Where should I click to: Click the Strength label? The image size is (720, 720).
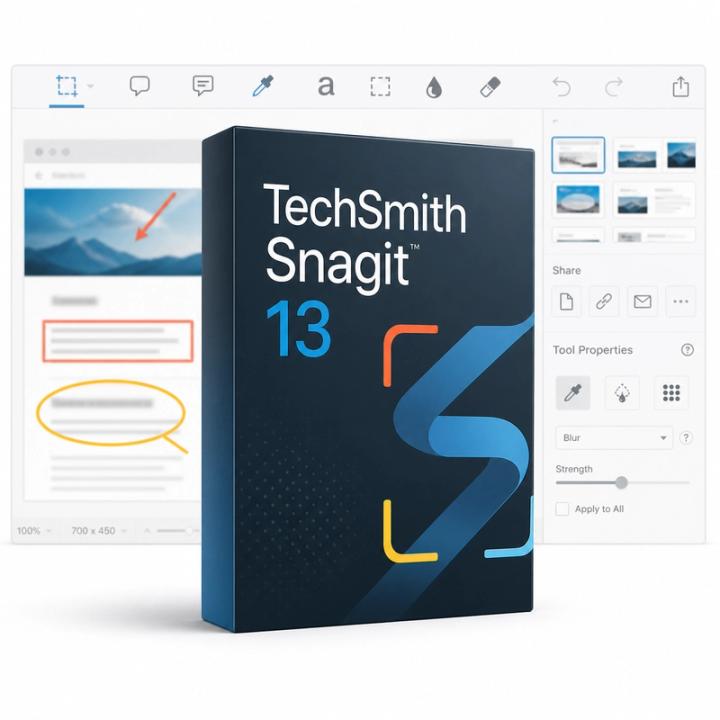(x=574, y=469)
